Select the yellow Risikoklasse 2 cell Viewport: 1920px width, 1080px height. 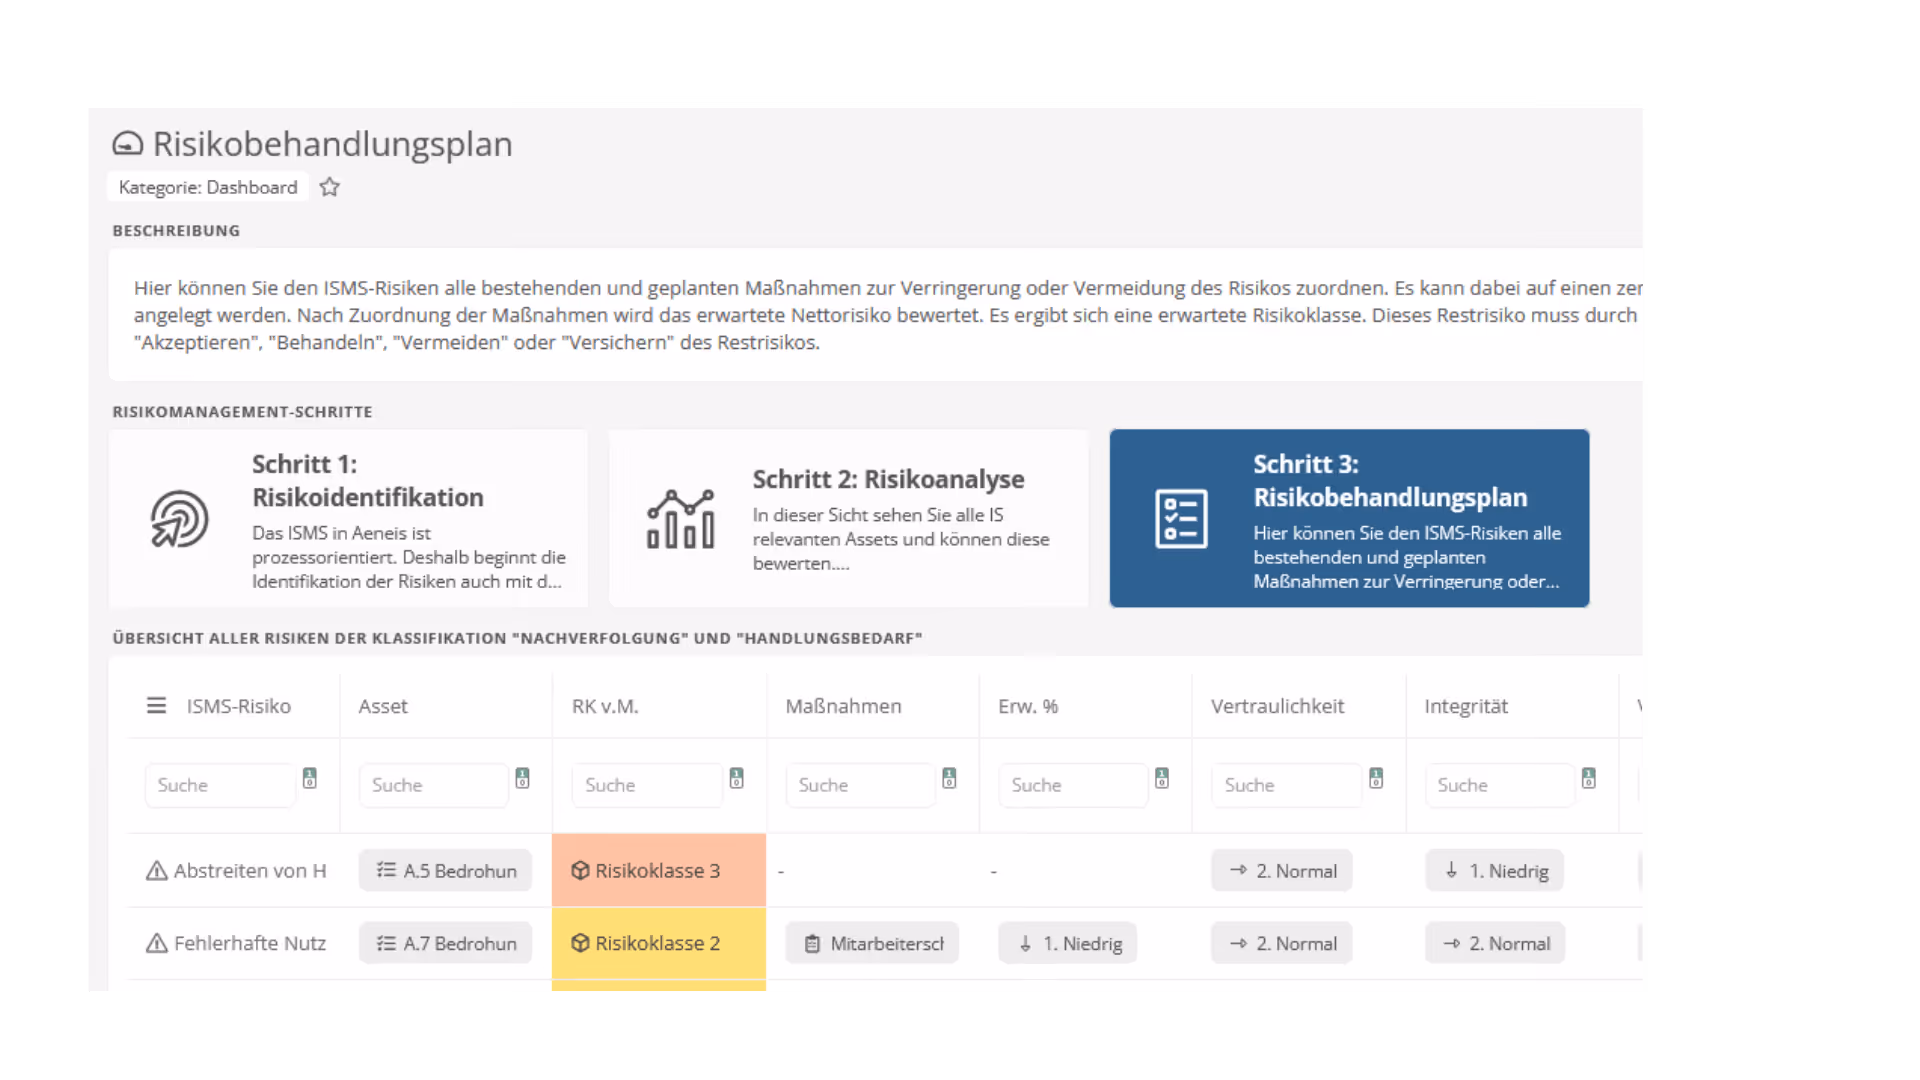659,943
